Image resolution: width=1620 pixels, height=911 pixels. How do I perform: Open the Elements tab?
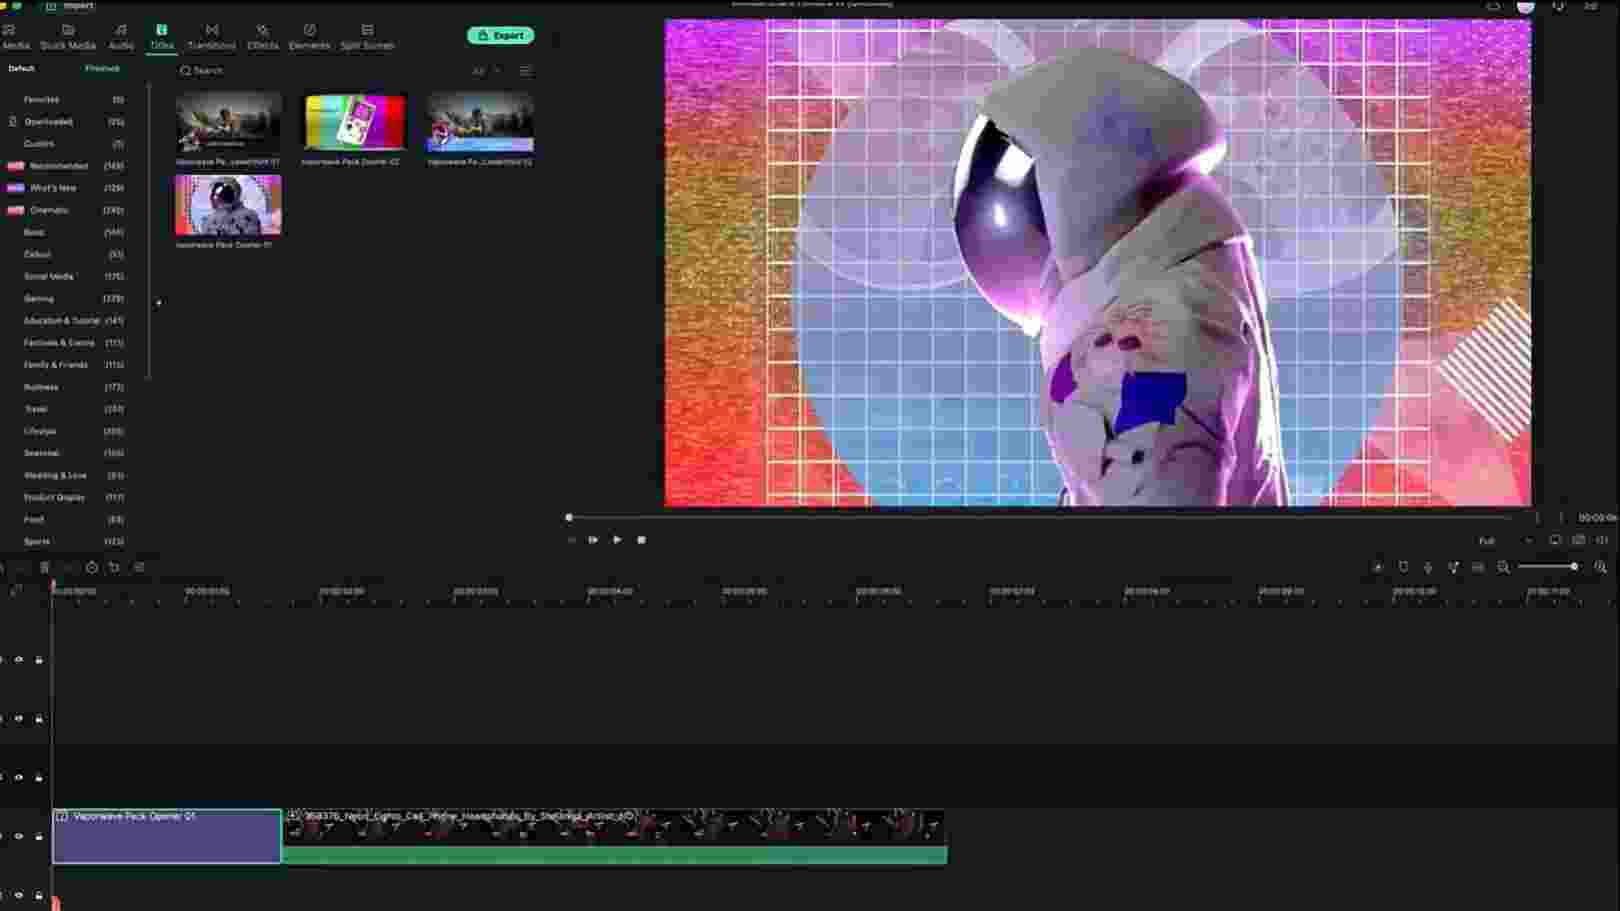pos(309,37)
